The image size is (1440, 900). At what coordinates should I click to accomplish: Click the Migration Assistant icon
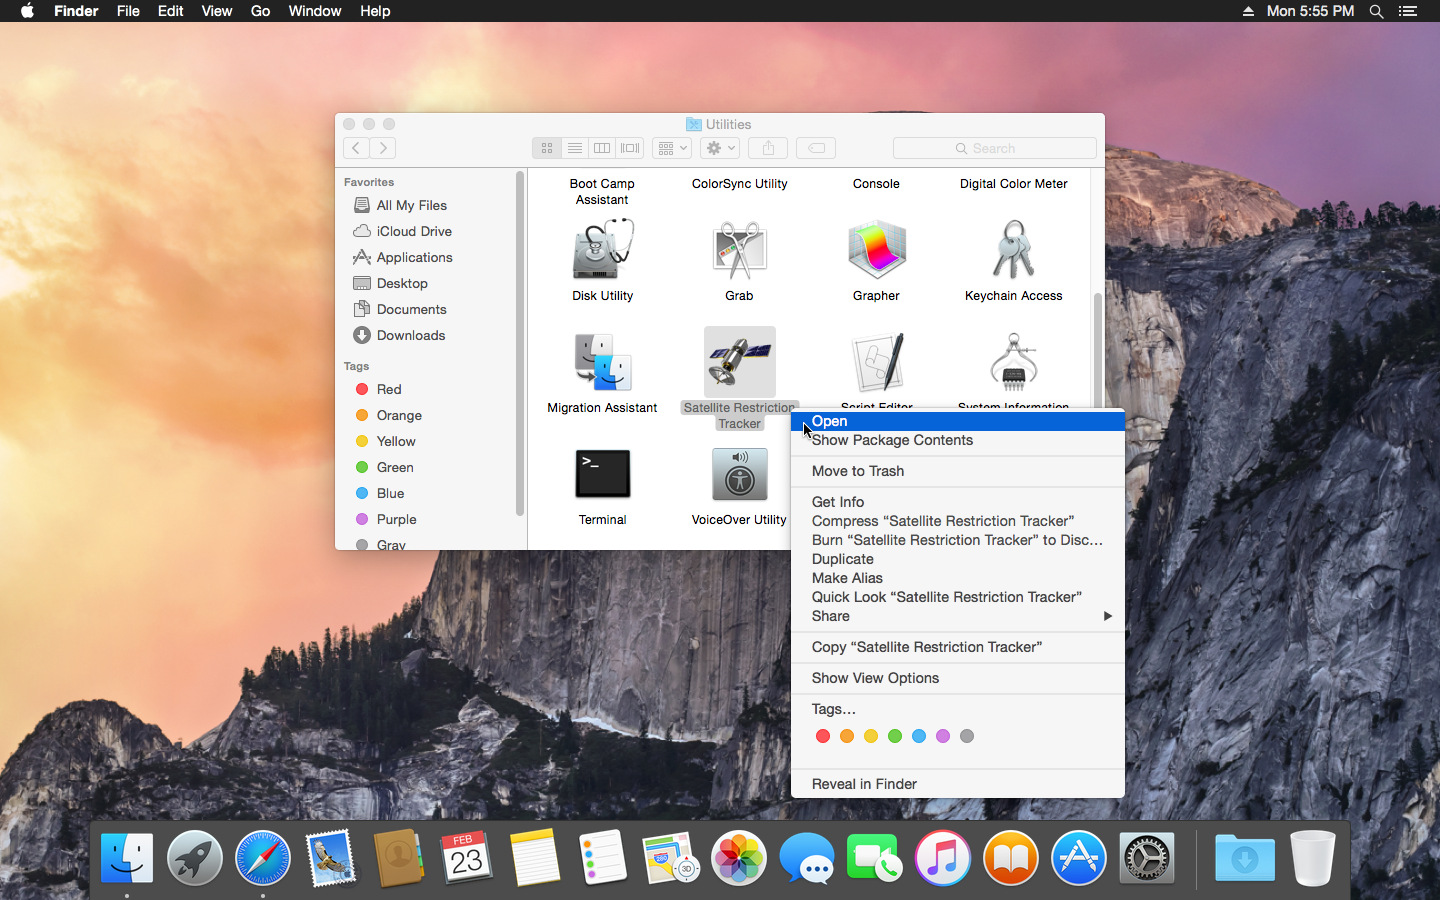pyautogui.click(x=602, y=362)
